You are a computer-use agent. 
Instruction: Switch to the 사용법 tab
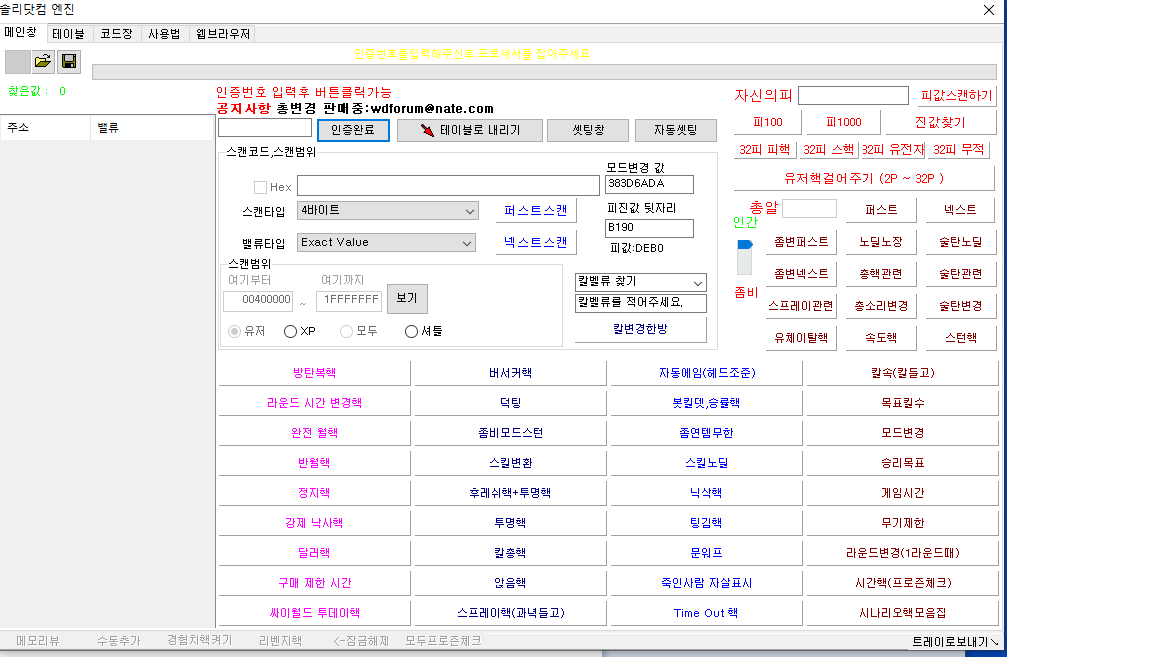[164, 33]
